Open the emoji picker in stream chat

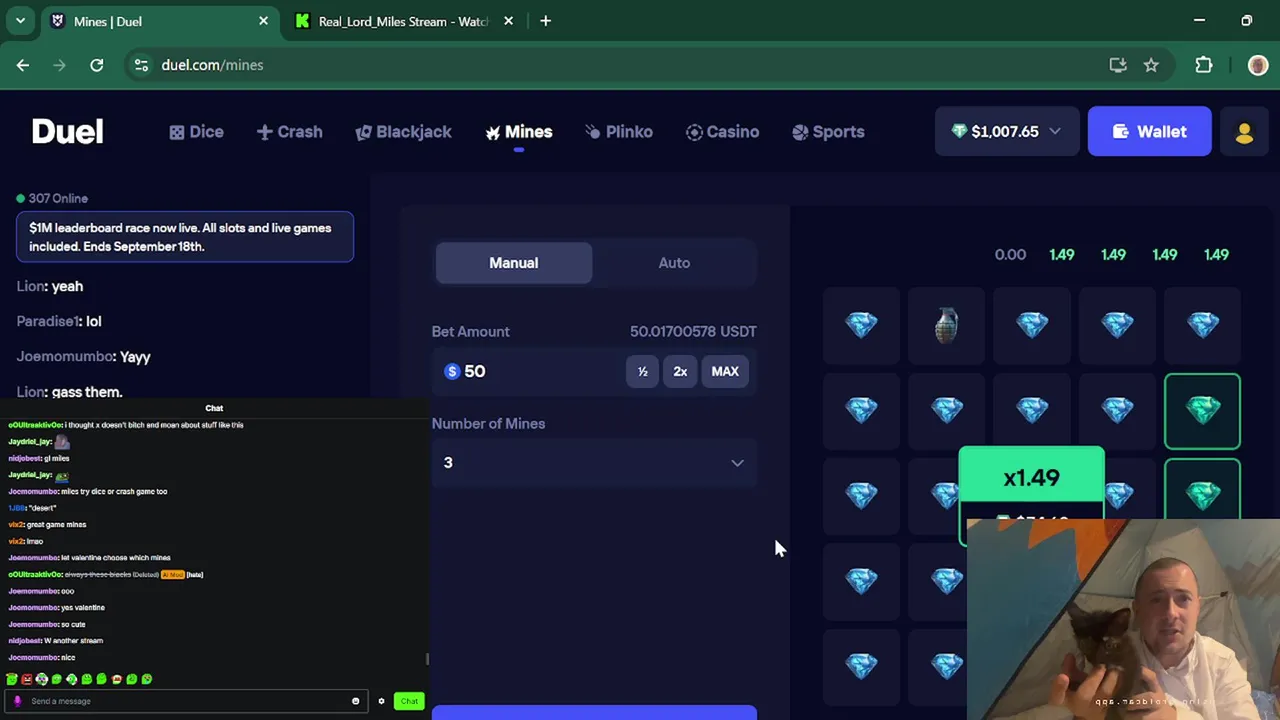pos(355,701)
